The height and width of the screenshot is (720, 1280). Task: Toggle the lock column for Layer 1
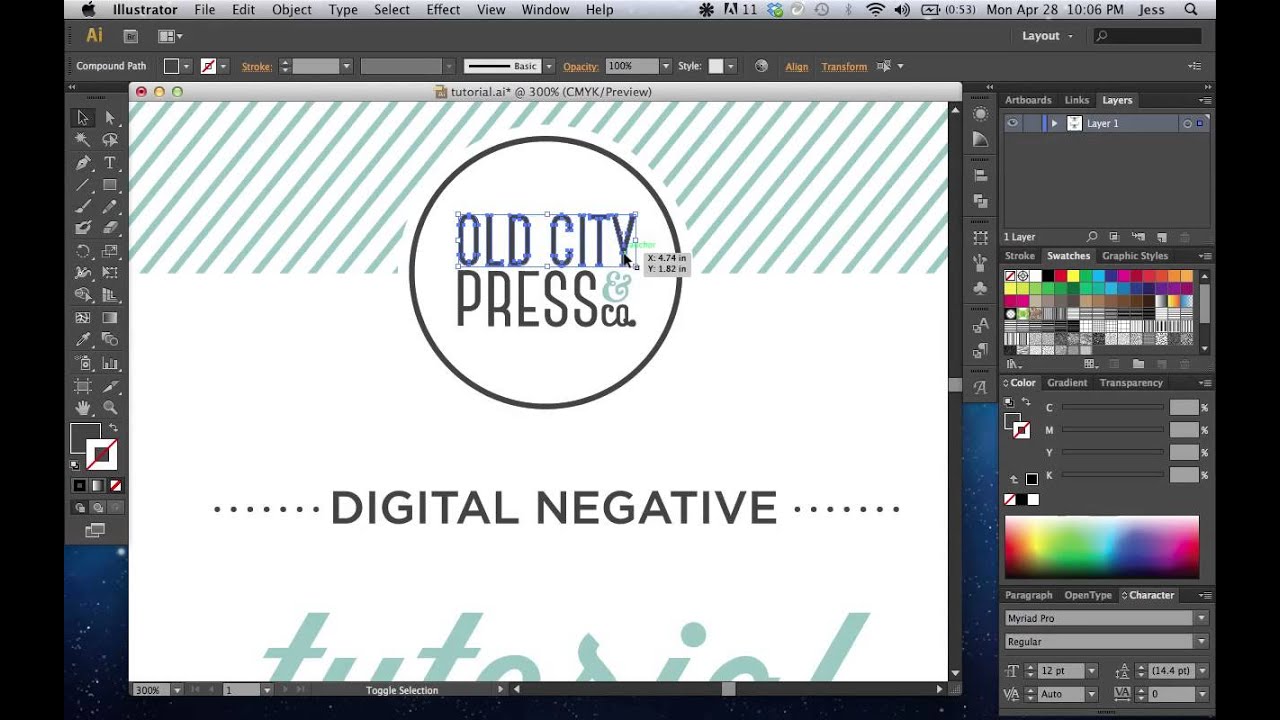click(1030, 123)
